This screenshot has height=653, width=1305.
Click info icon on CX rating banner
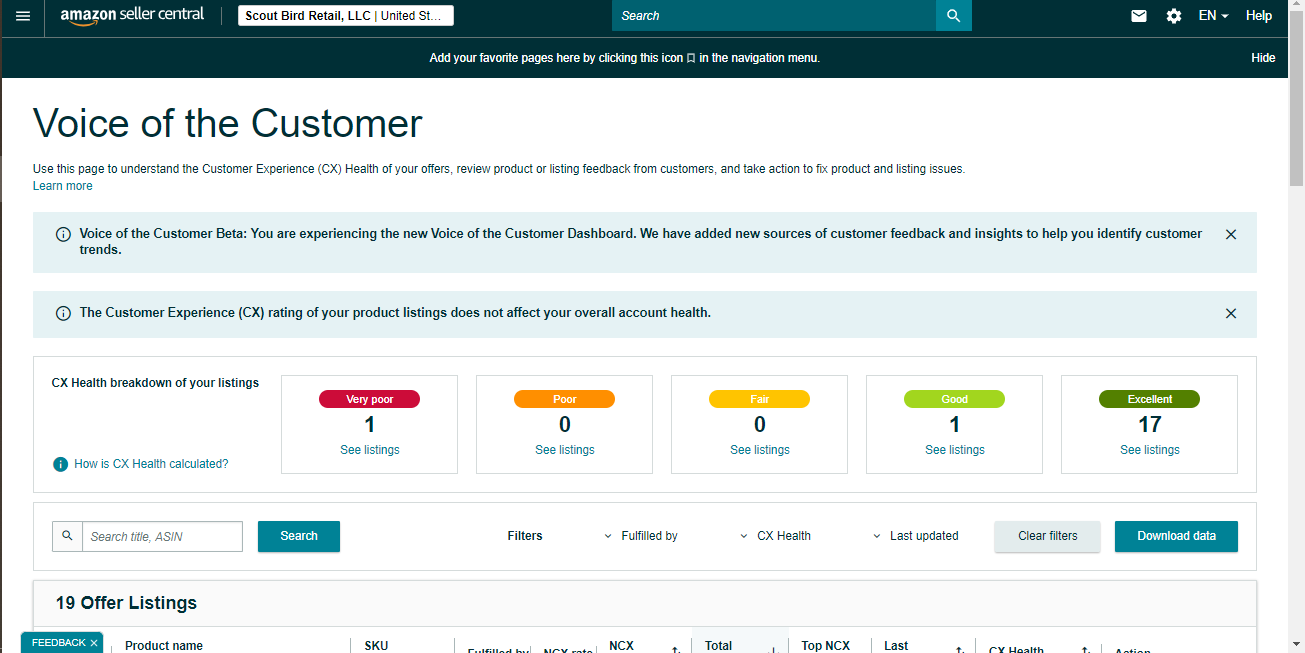point(63,313)
